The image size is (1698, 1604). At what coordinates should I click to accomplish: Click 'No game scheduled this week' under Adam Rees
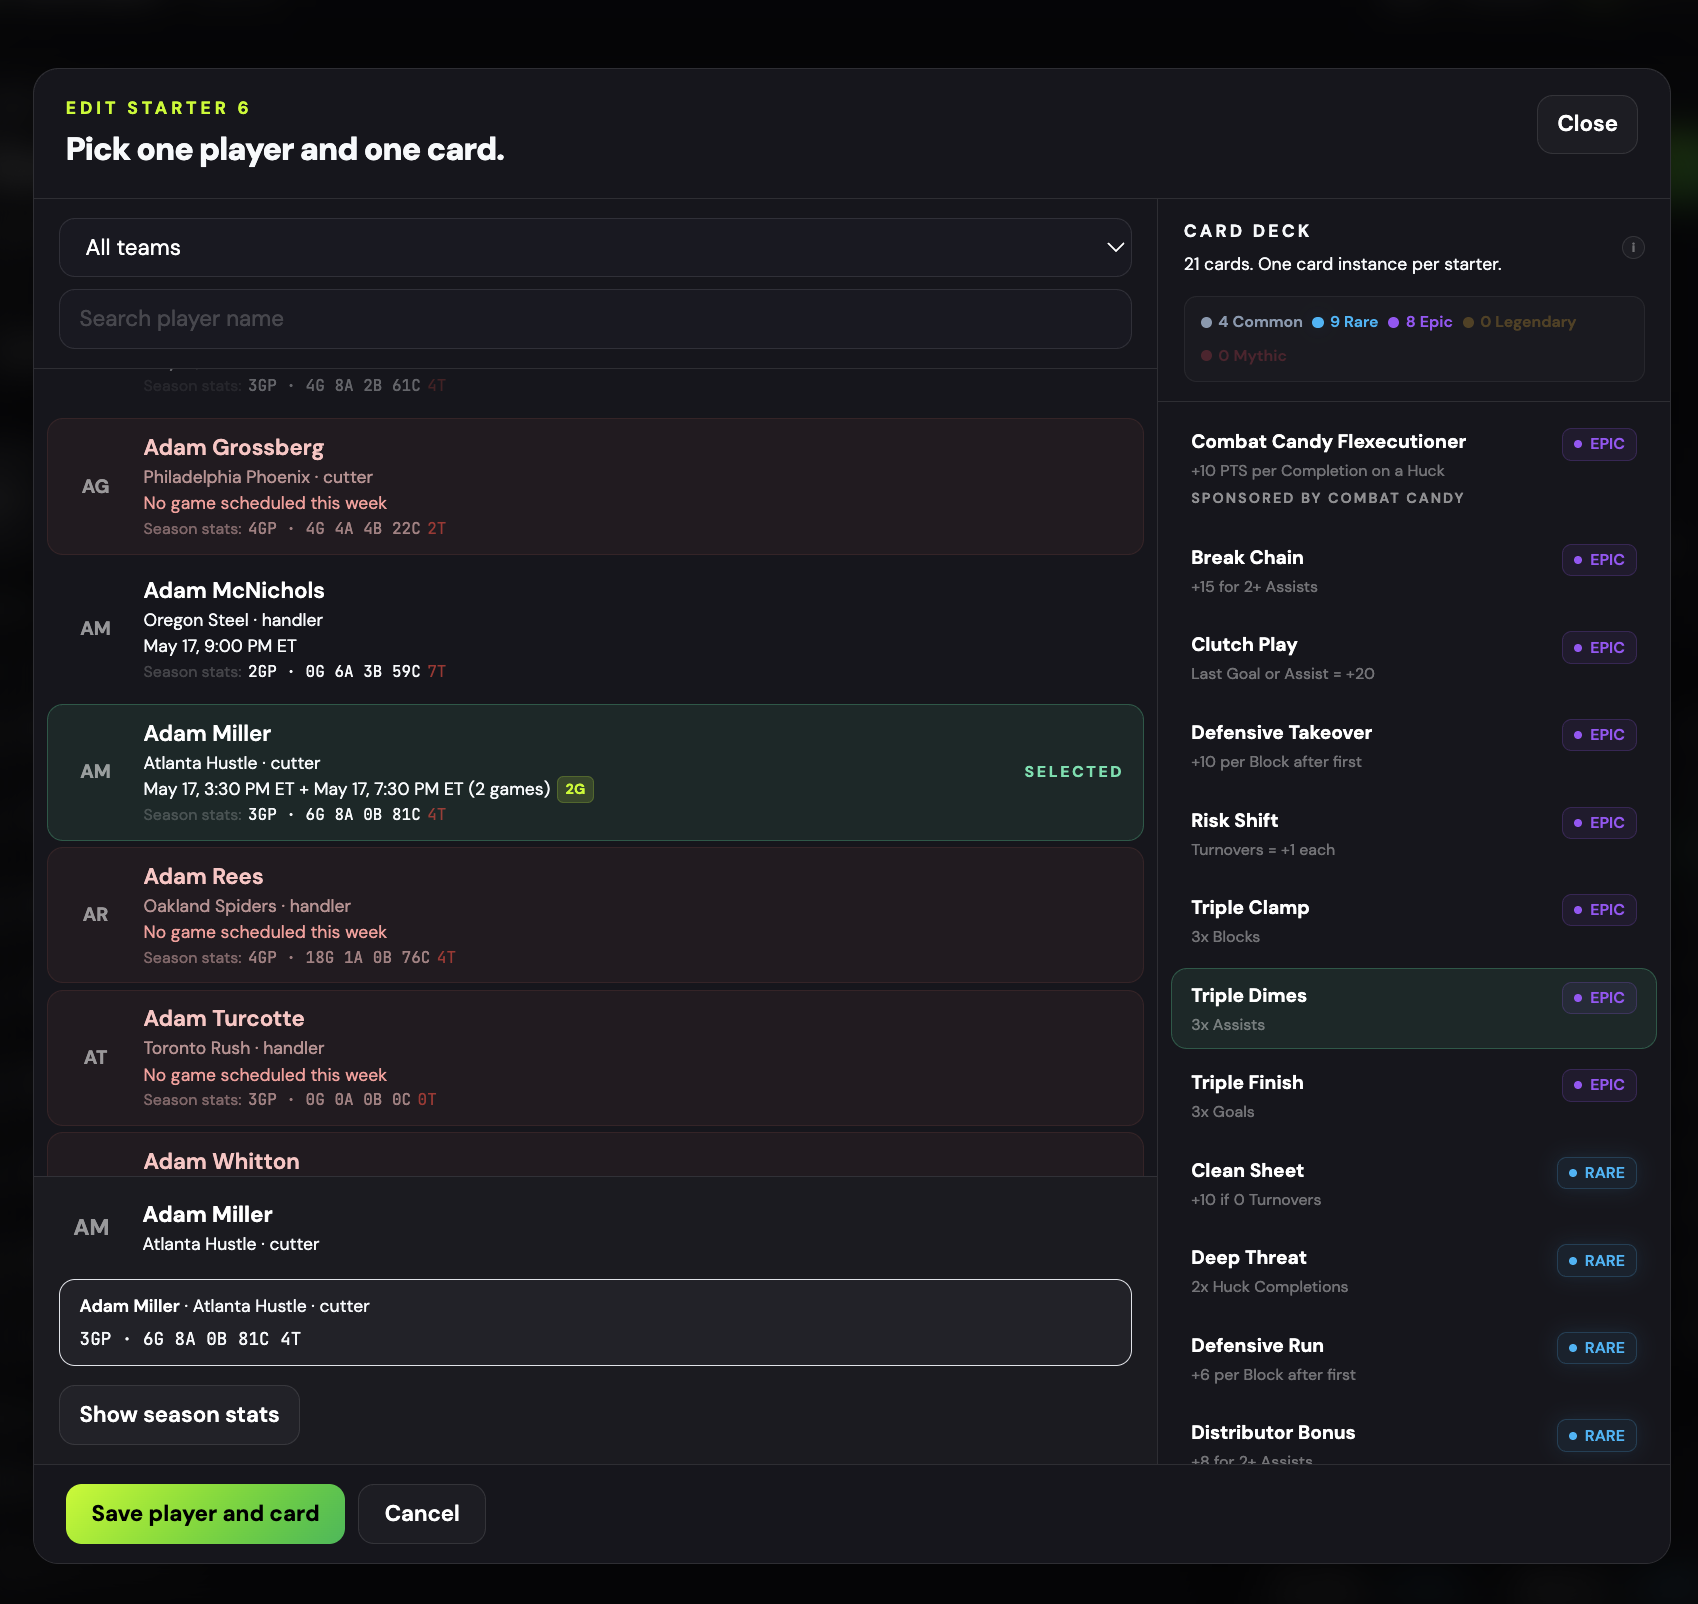coord(265,932)
